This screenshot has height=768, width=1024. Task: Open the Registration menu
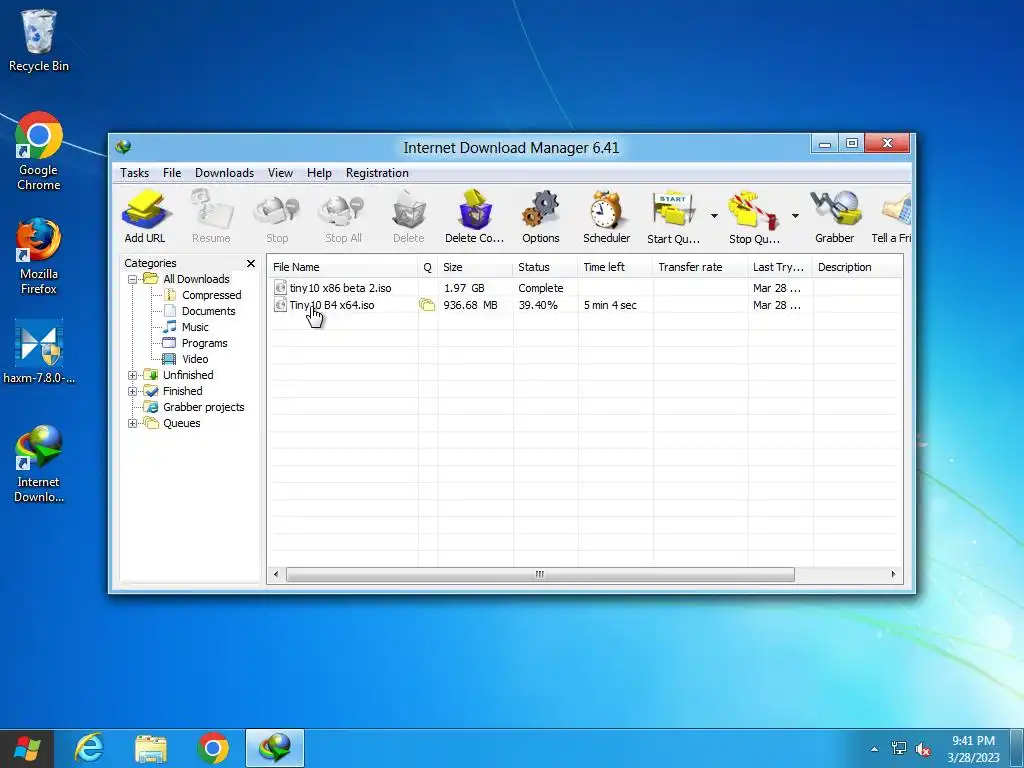(377, 173)
